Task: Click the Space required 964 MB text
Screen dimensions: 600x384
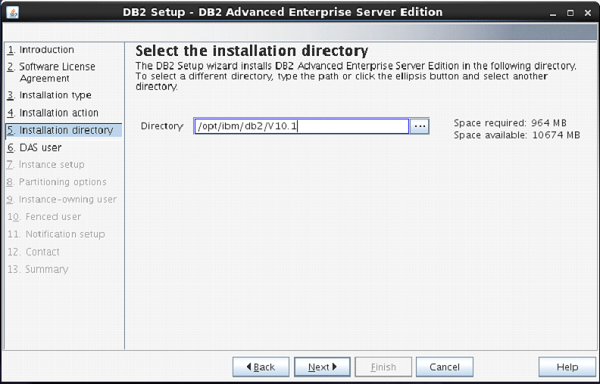Action: click(x=510, y=123)
